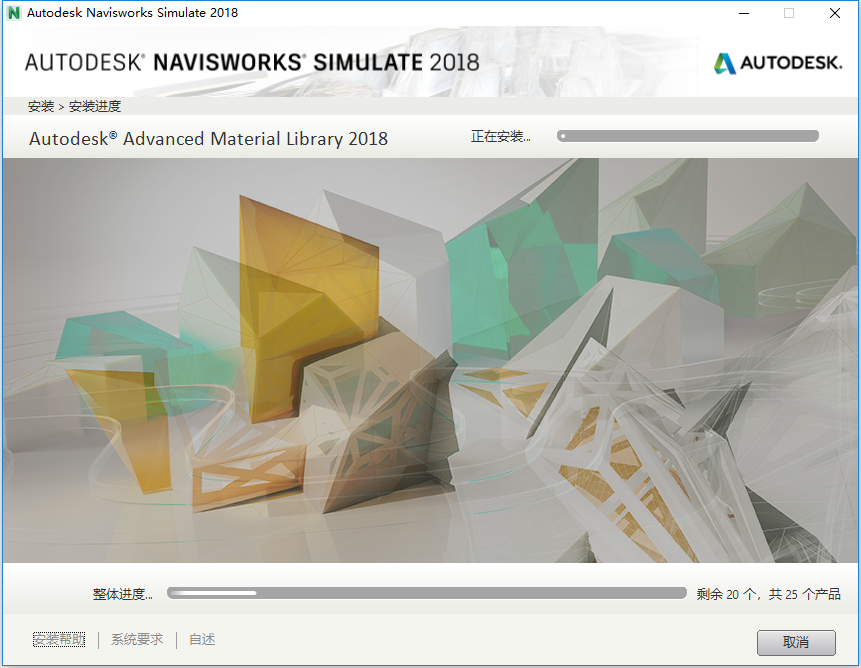
Task: Click the Autodesk logo in header
Action: pos(778,63)
